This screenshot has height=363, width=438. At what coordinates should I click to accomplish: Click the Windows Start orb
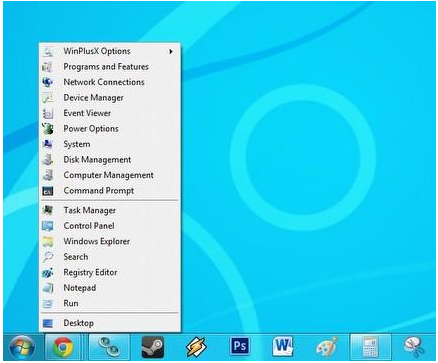22,348
